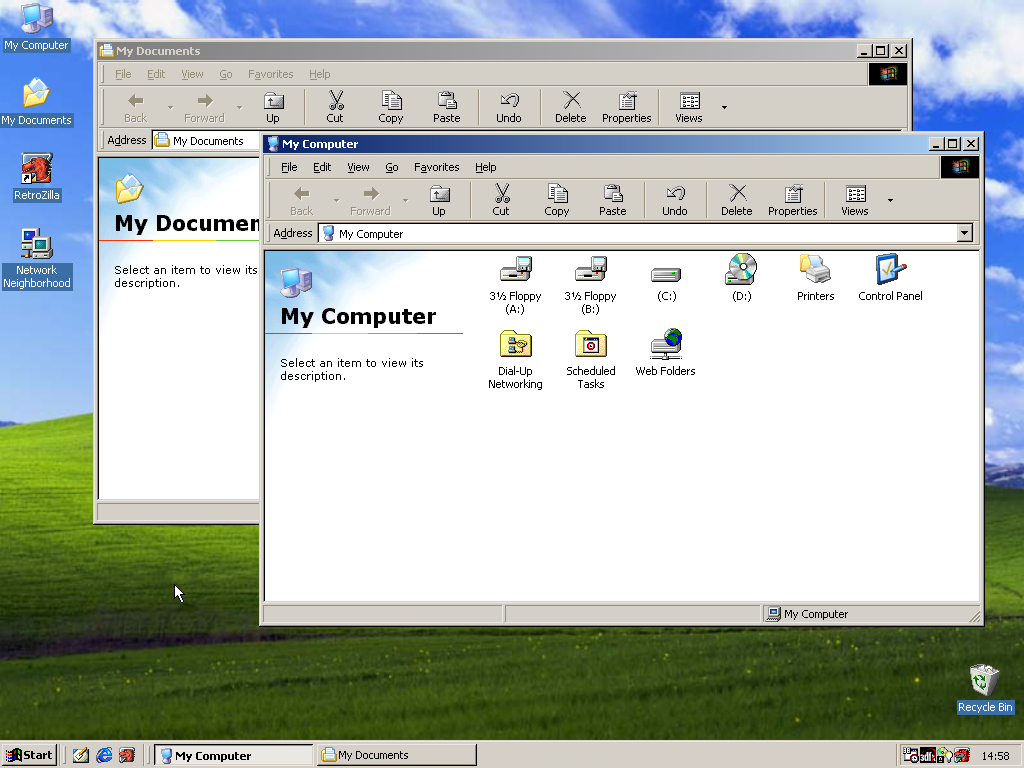Screen dimensions: 1024x768
Task: Select the local disk (C:) icon
Action: click(666, 273)
